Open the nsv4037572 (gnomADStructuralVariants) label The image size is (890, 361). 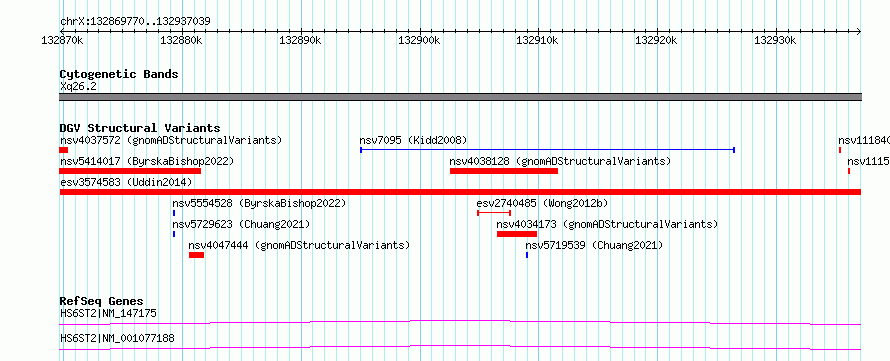(171, 140)
